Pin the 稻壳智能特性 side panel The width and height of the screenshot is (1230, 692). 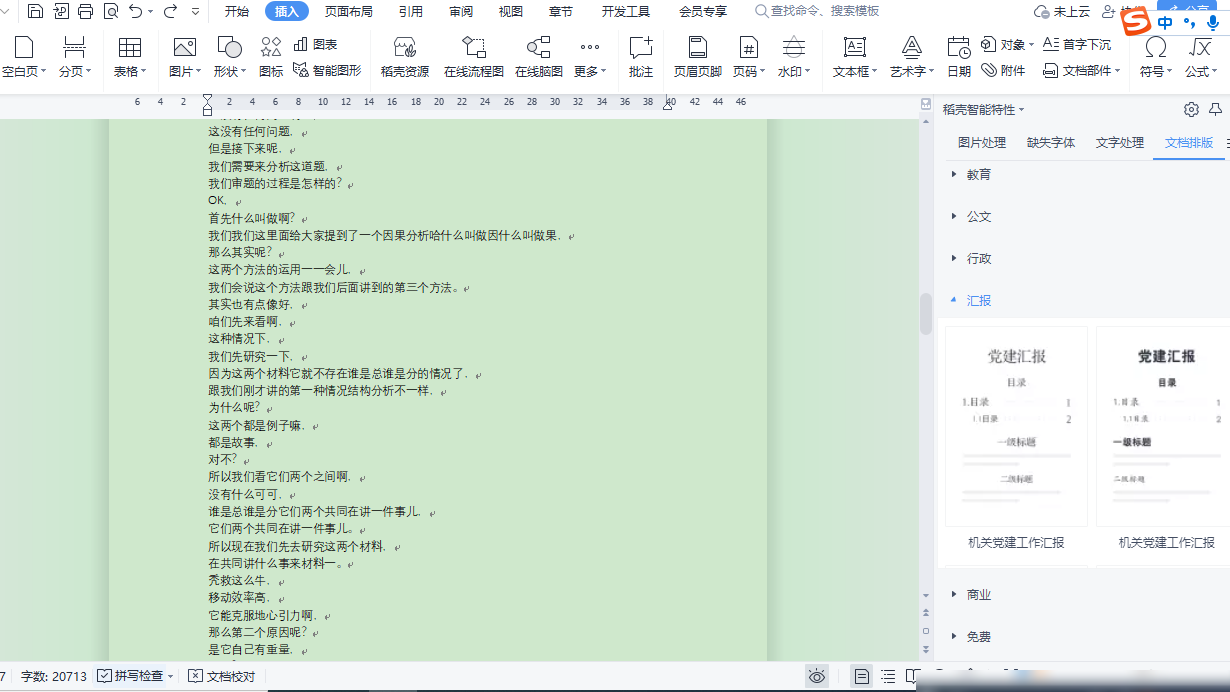(x=1215, y=110)
